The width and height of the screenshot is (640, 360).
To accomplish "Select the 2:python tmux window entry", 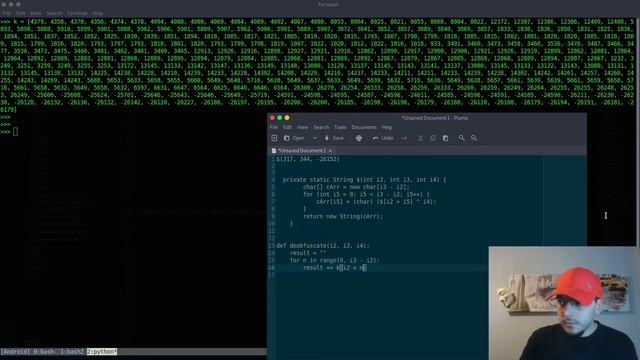I will click(102, 351).
